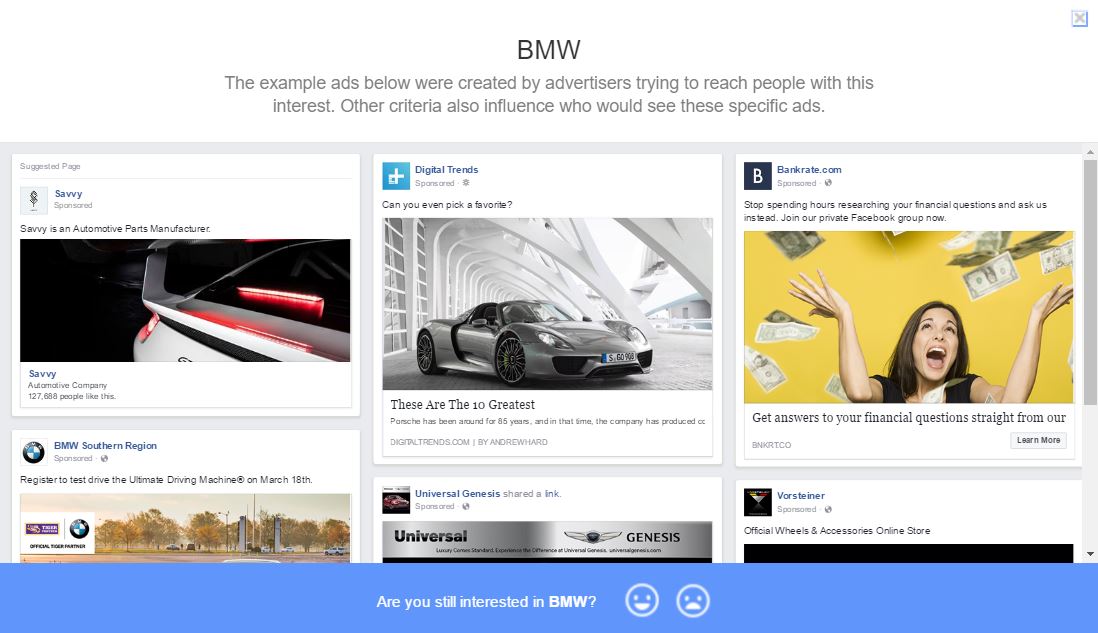
Task: Open the Savvy page name link
Action: [x=68, y=194]
